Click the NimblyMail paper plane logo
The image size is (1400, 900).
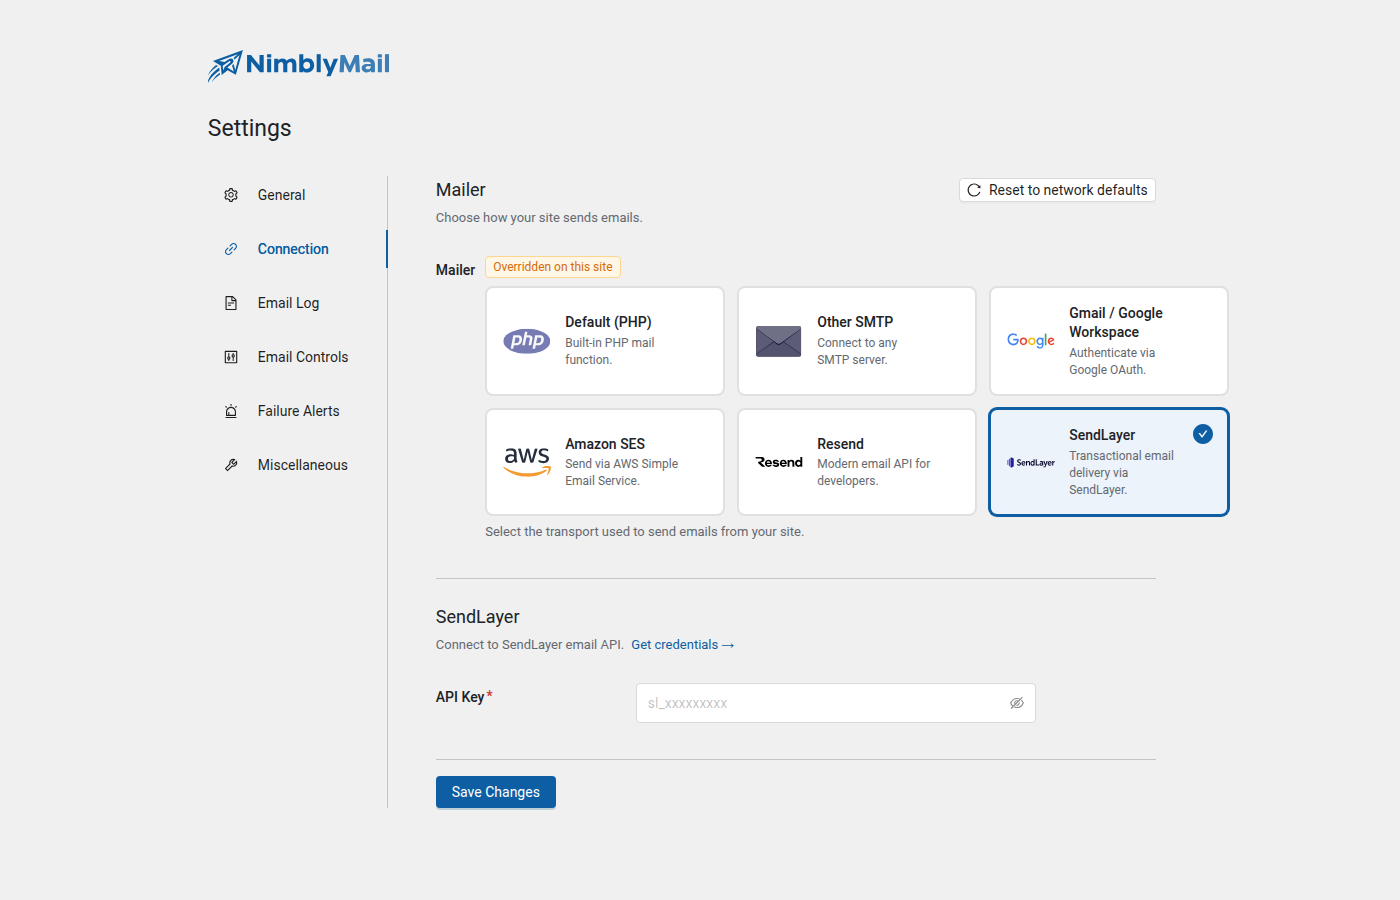coord(225,66)
